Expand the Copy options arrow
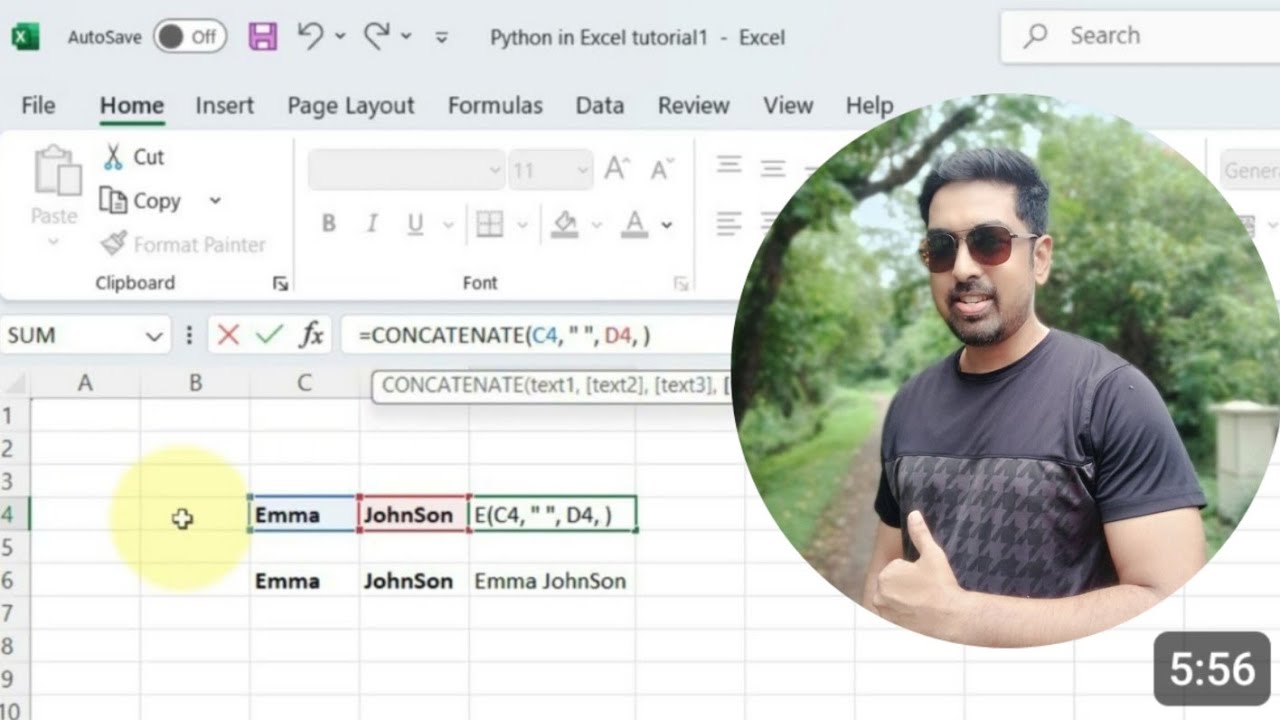The width and height of the screenshot is (1280, 720). (x=215, y=201)
